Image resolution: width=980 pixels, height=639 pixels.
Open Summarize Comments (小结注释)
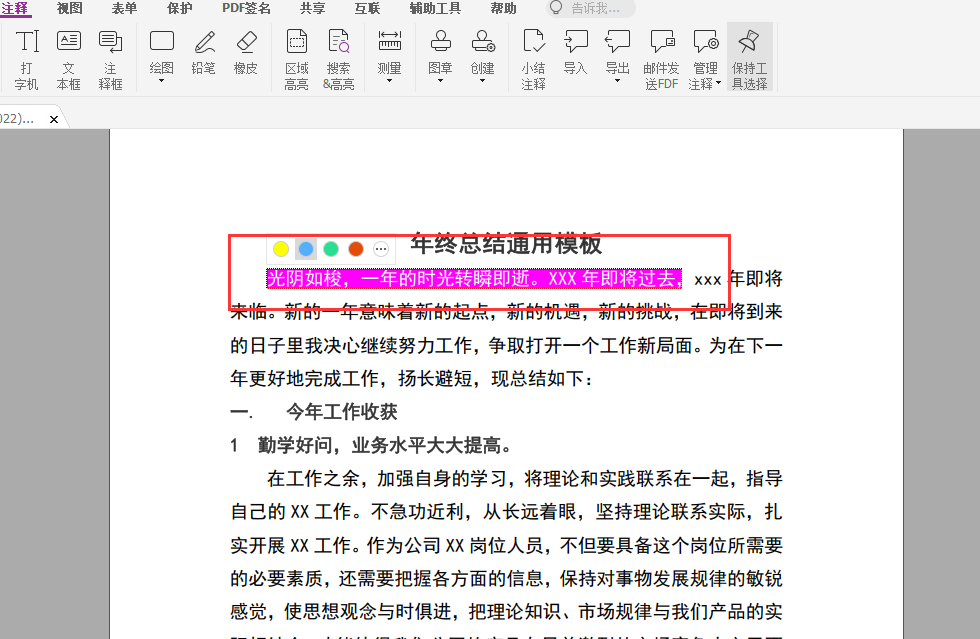(x=533, y=59)
